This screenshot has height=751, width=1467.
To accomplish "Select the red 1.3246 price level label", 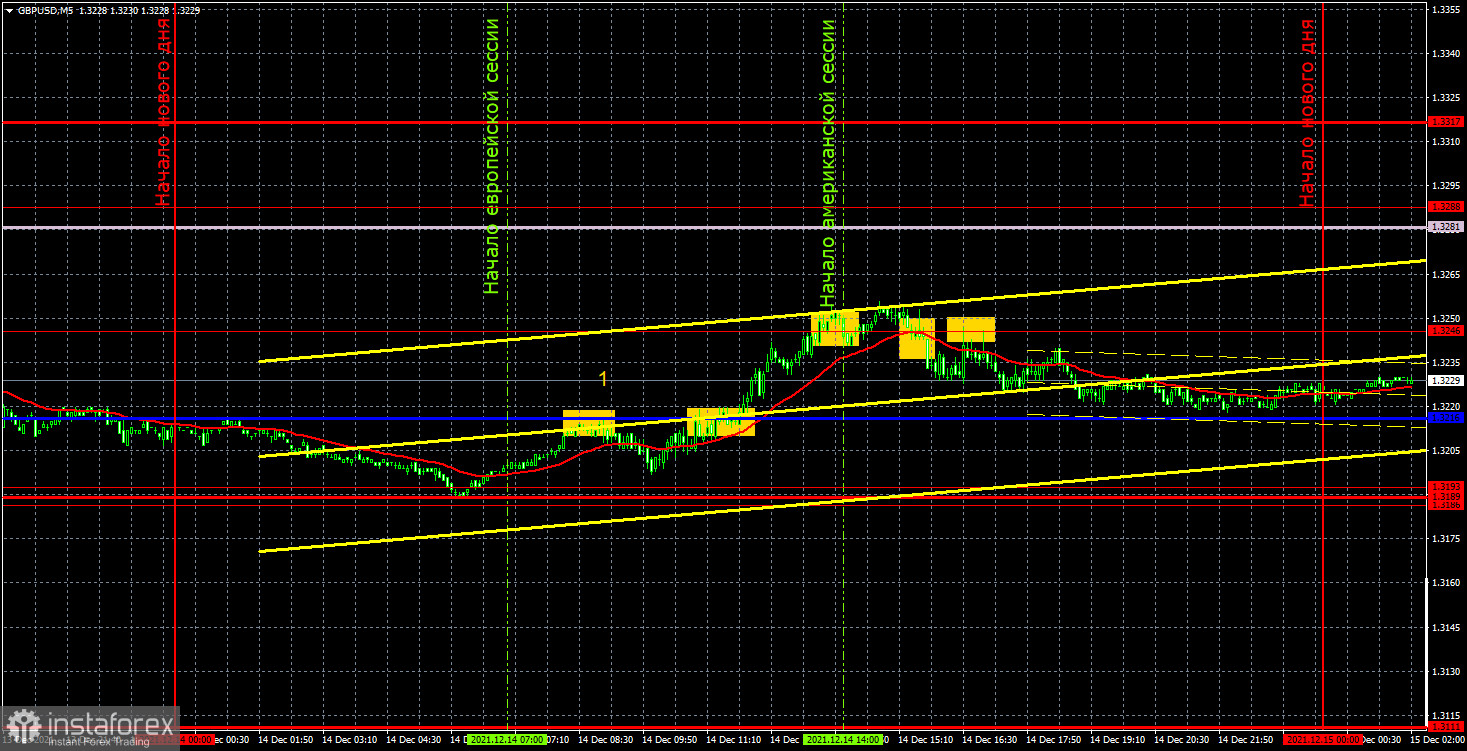I will click(1445, 330).
